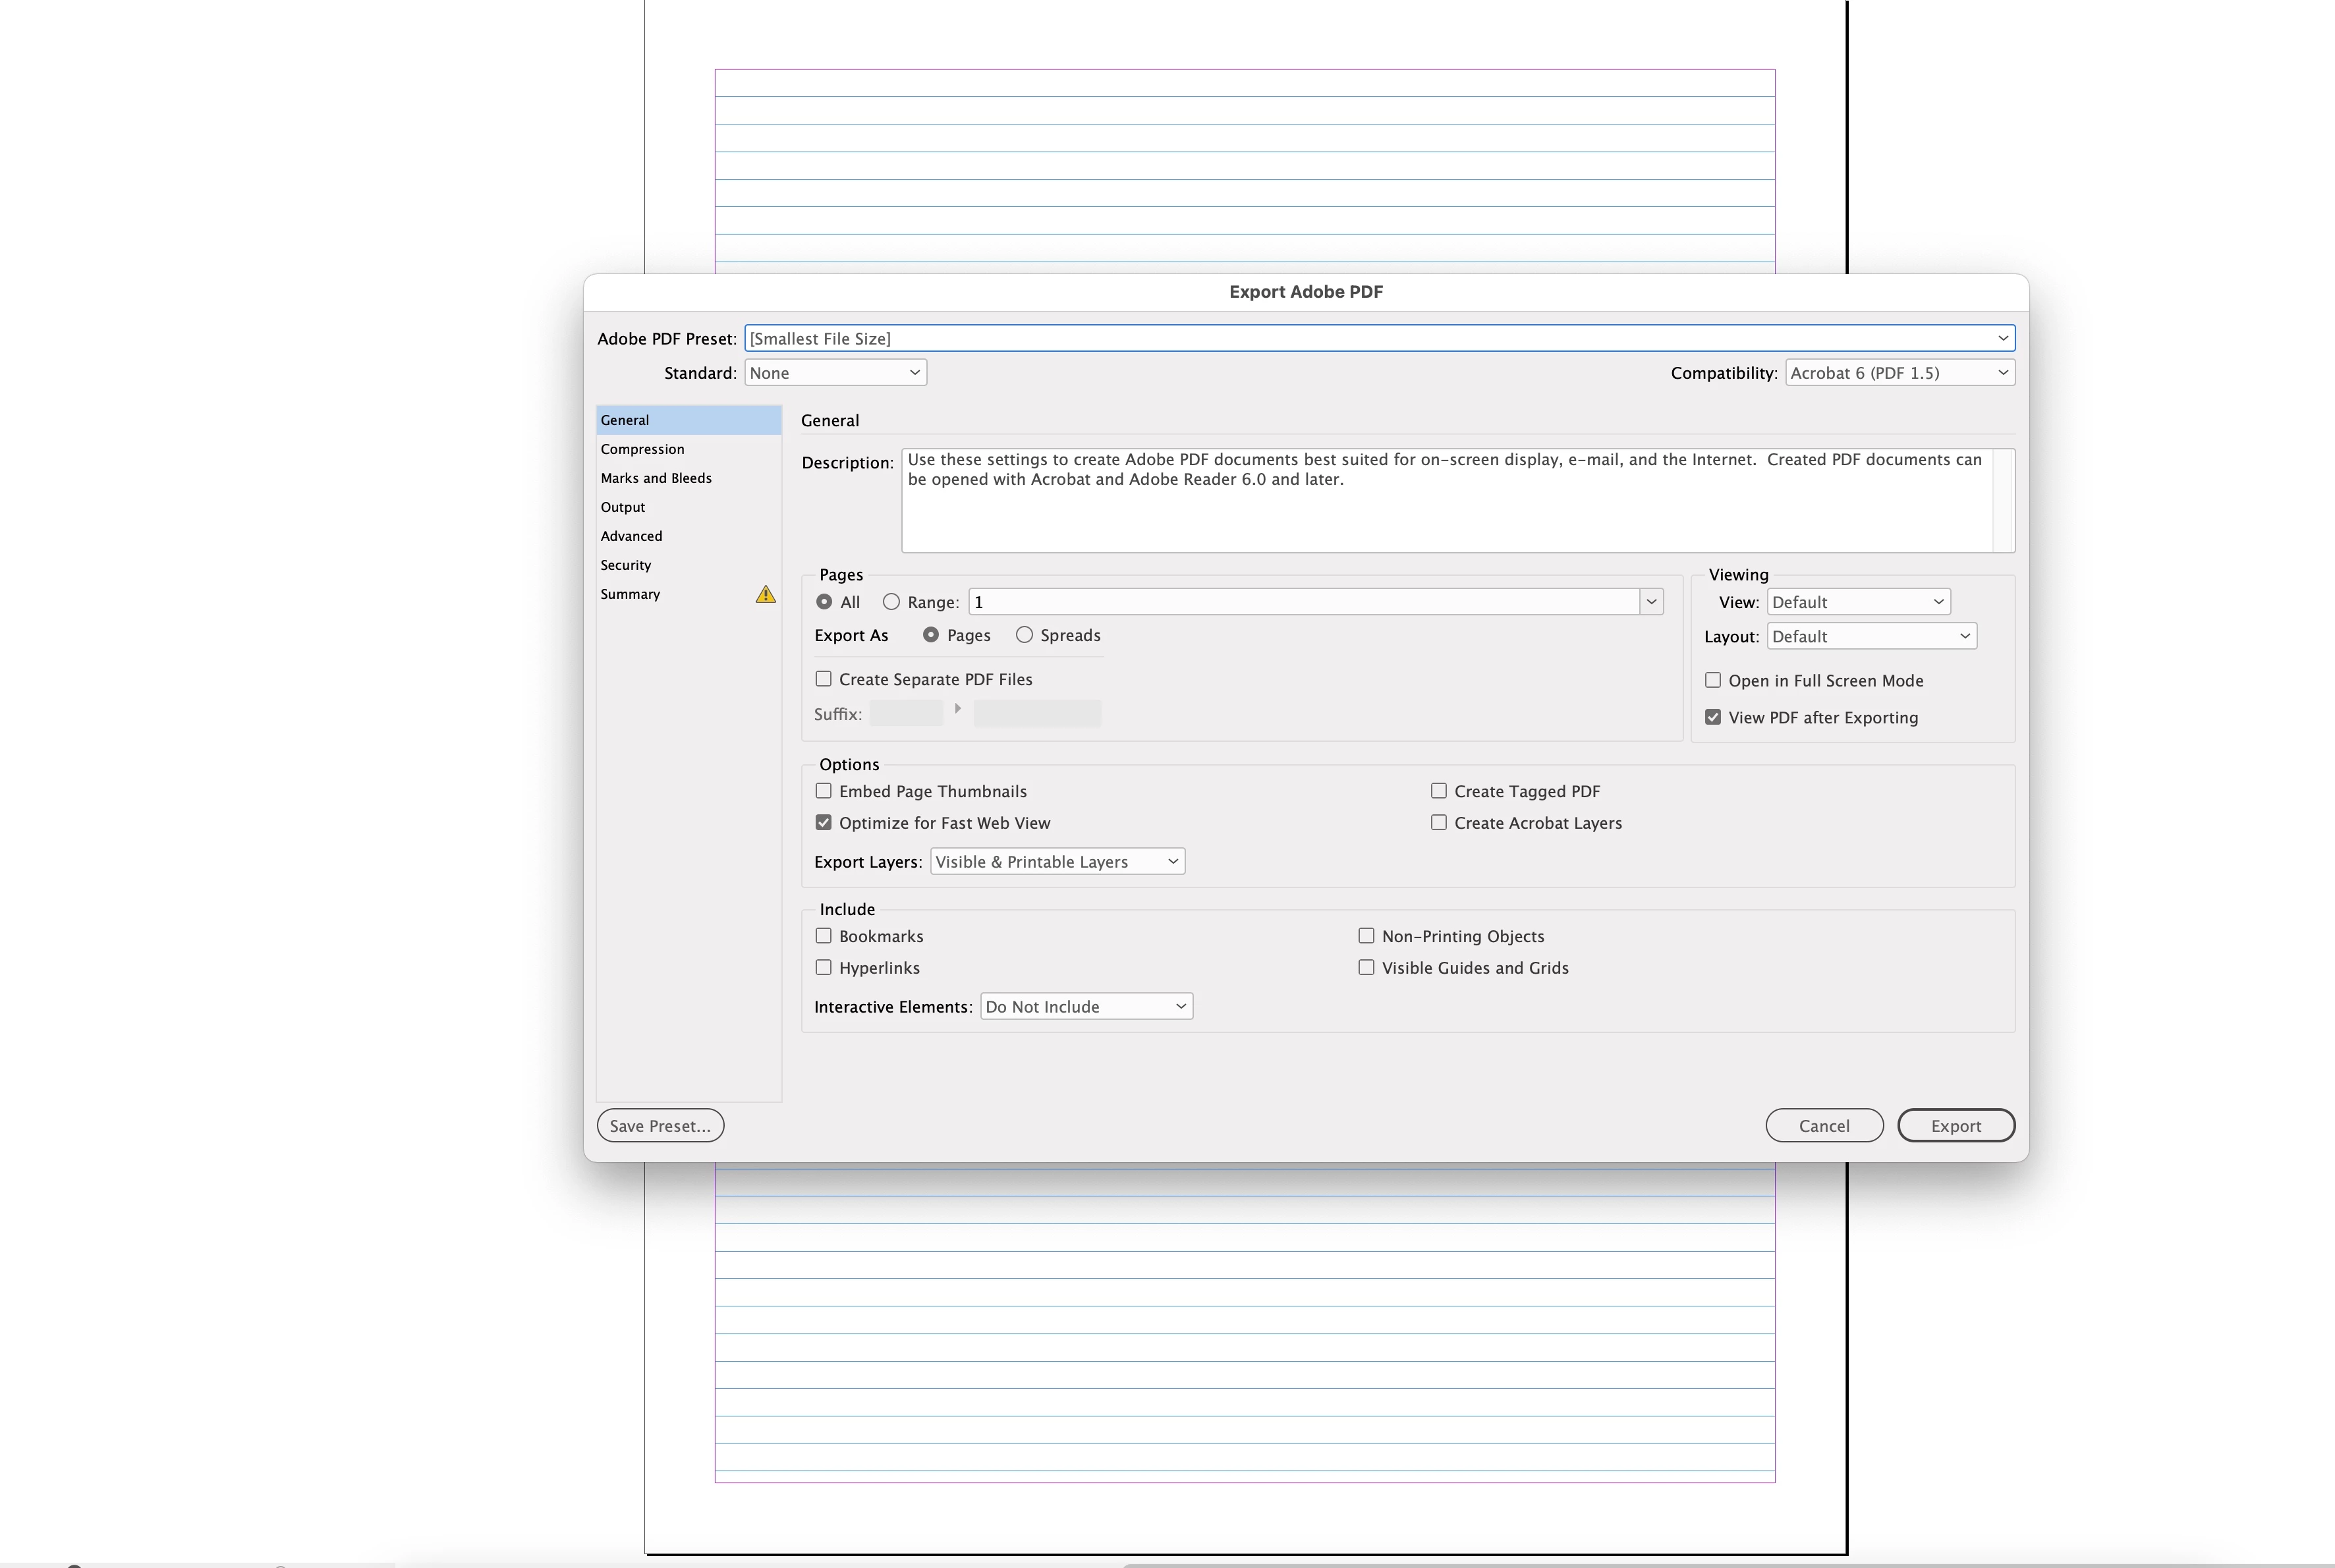Click the Suffix arrow flyout icon

click(957, 709)
